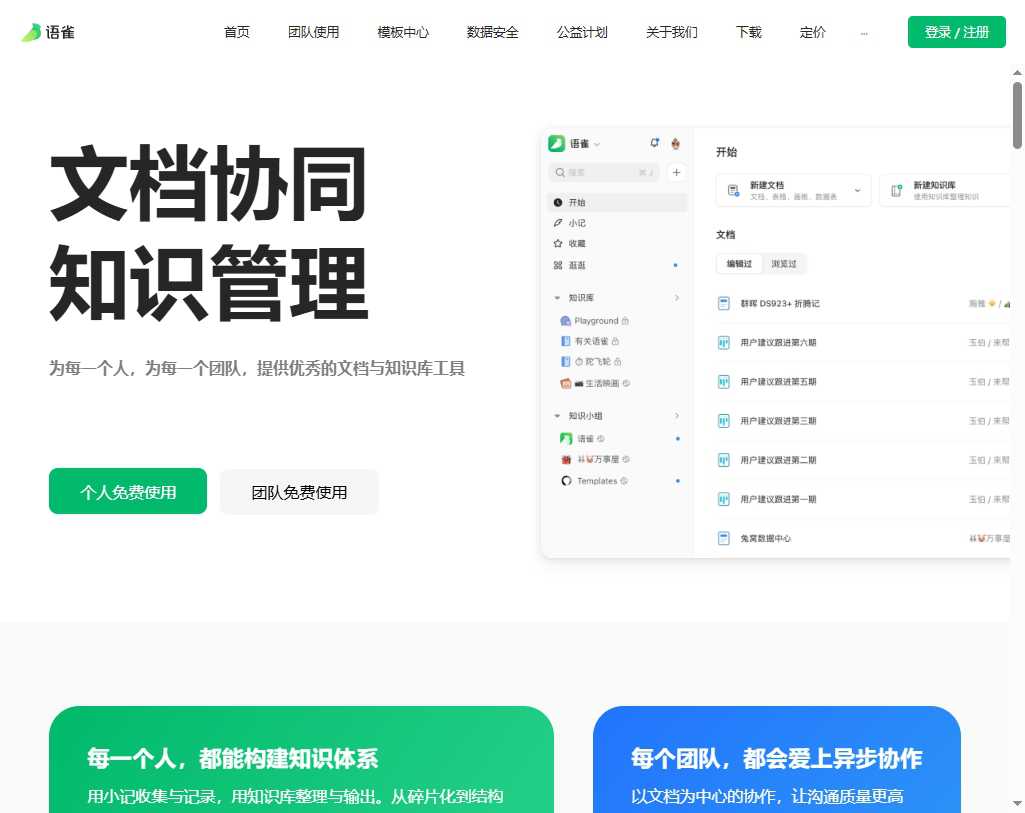This screenshot has width=1025, height=813.
Task: Open the 知识小组 section right chevron
Action: (x=677, y=416)
